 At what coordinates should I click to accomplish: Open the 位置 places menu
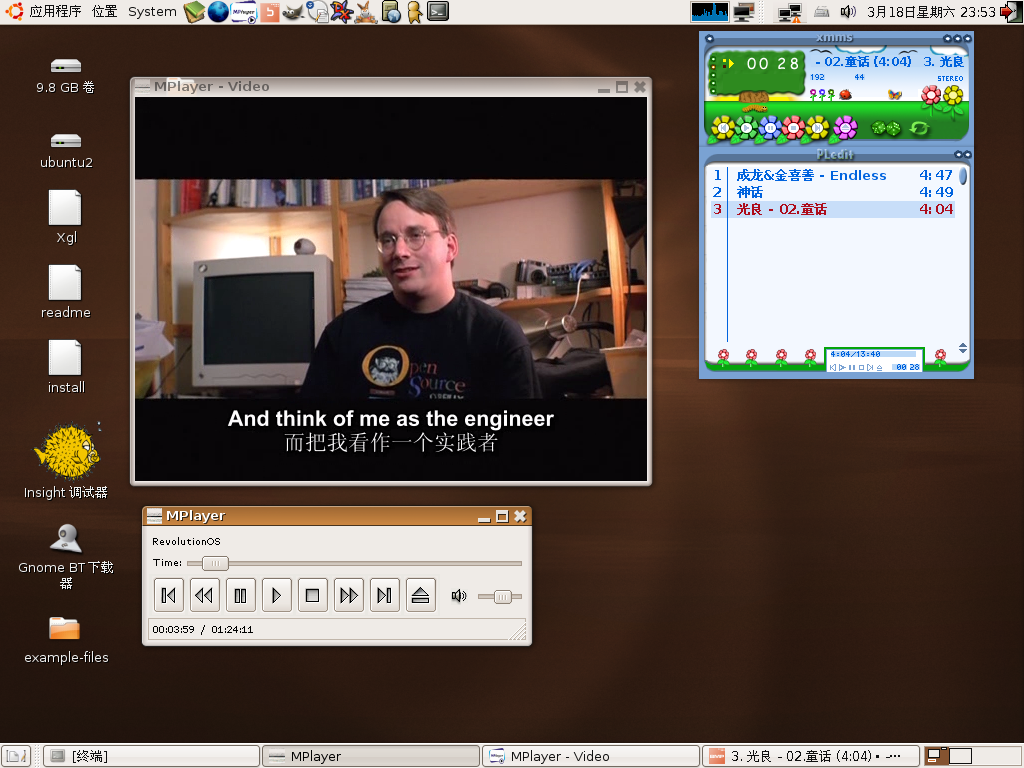point(104,12)
